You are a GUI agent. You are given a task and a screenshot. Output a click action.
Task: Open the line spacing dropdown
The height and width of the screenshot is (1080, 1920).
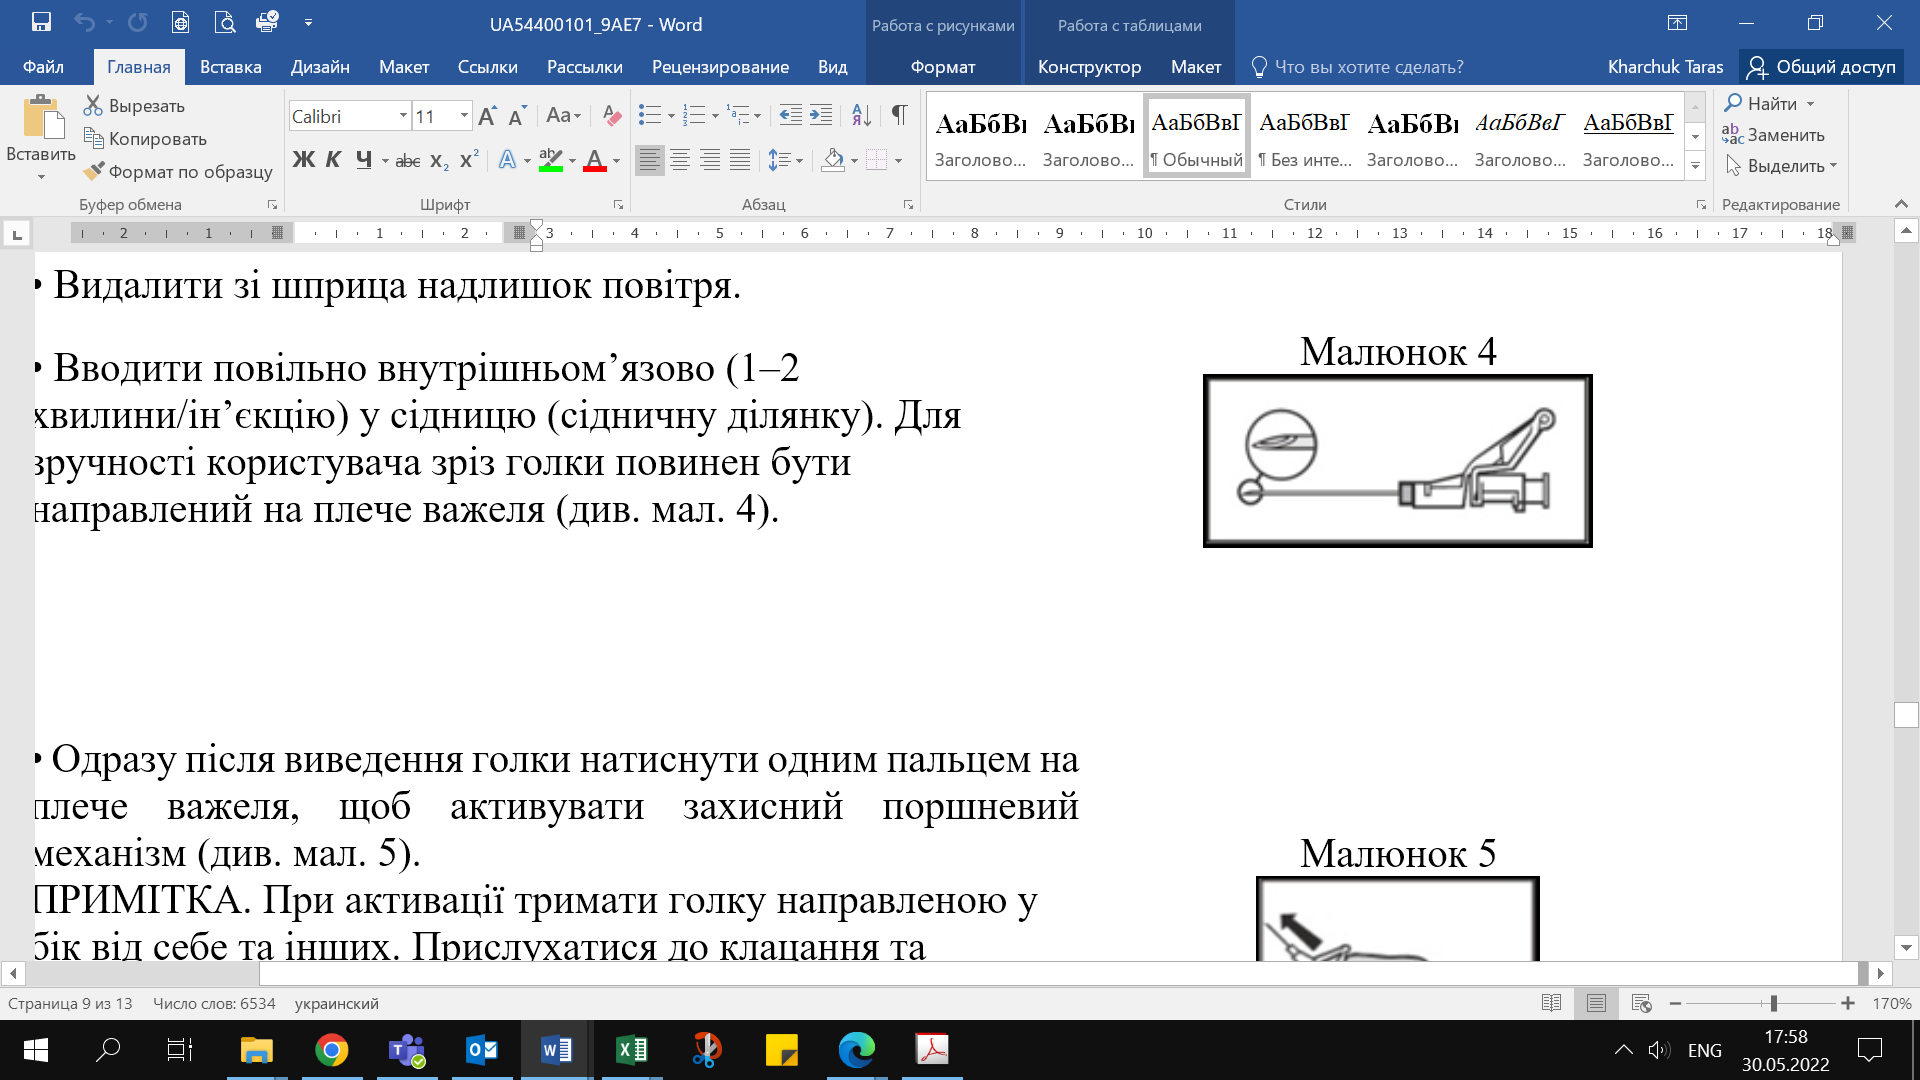[786, 160]
